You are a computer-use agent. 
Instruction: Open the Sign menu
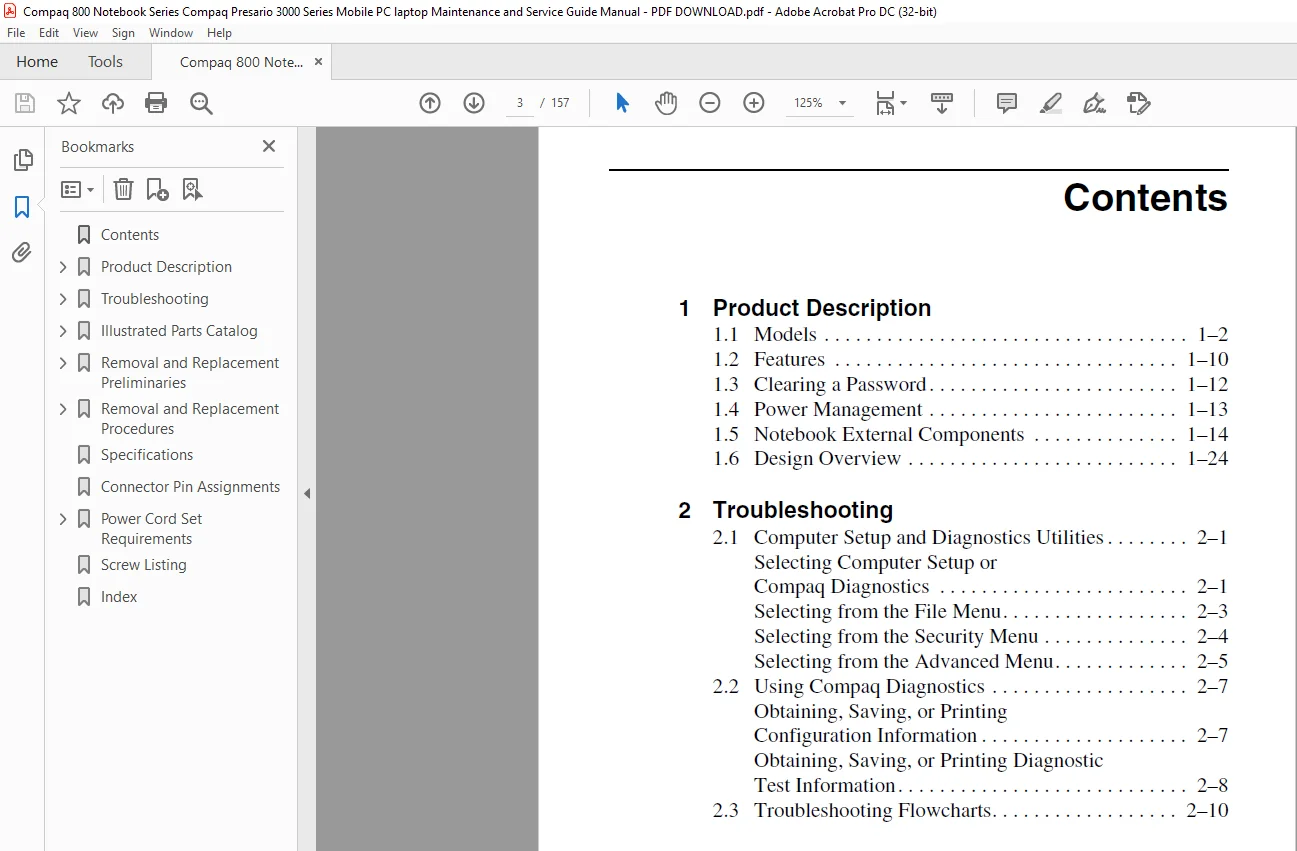coord(123,33)
